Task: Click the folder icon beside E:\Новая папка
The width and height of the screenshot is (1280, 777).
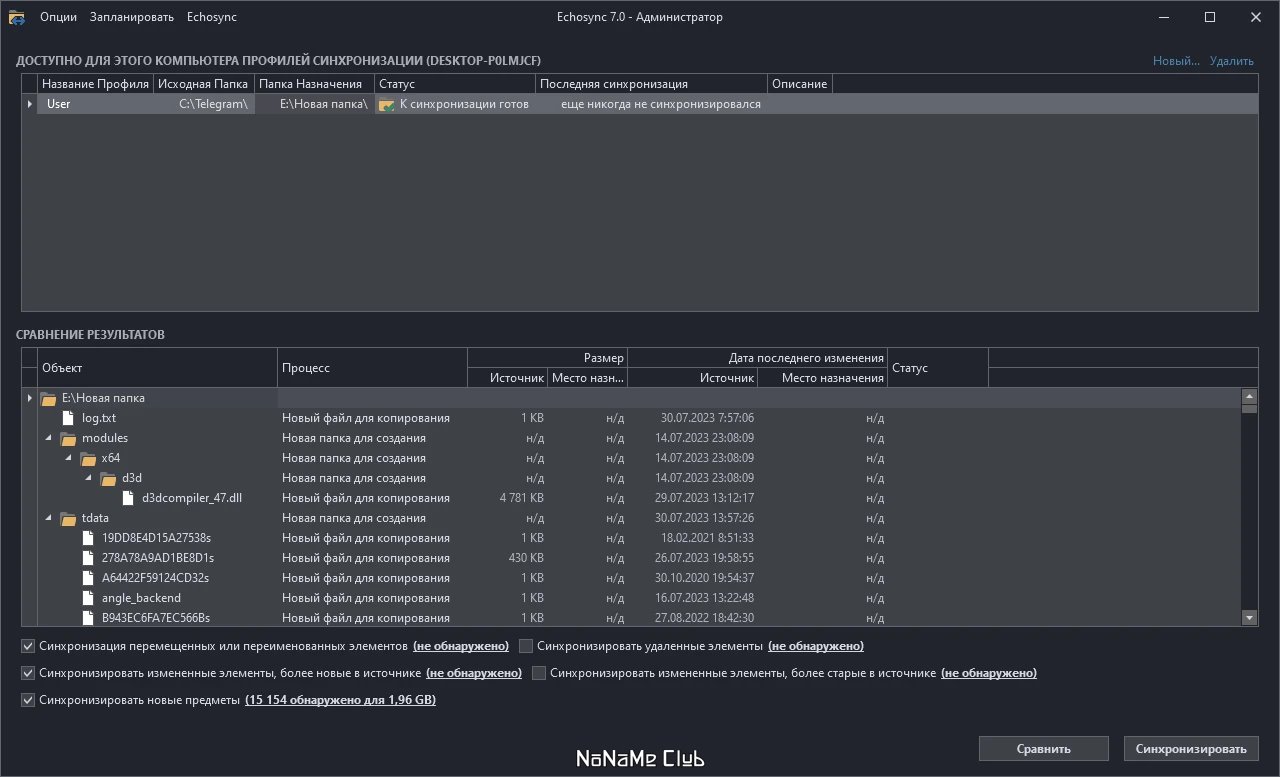Action: tap(48, 398)
